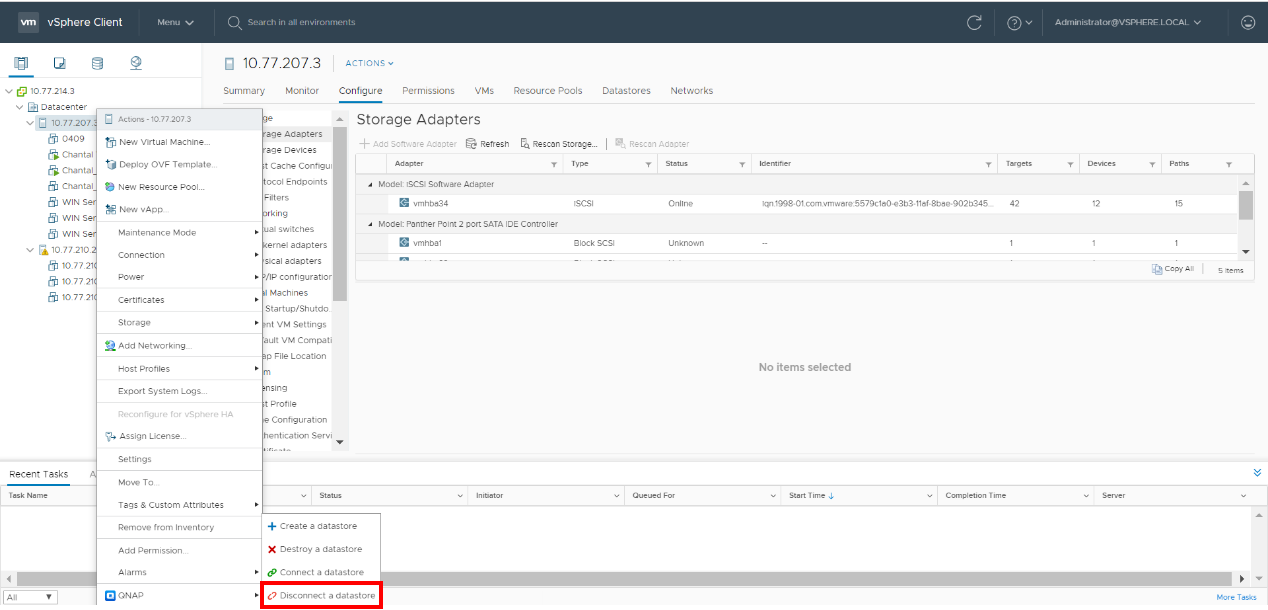Open the Networking inventory view icon
Screen dimensions: 1268x610
pyautogui.click(x=135, y=63)
